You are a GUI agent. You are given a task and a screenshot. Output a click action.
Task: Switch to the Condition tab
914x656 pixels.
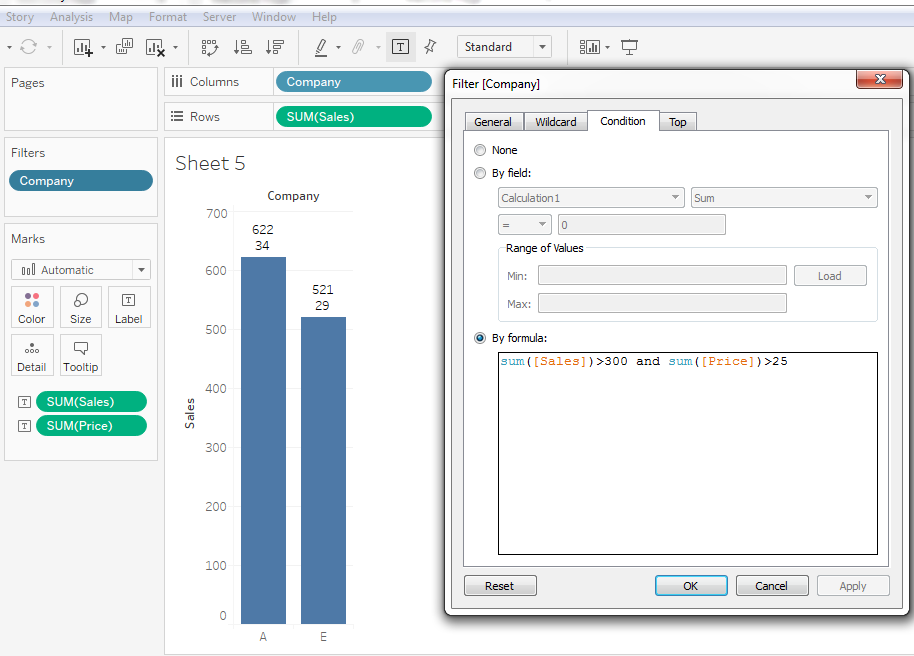tap(623, 121)
